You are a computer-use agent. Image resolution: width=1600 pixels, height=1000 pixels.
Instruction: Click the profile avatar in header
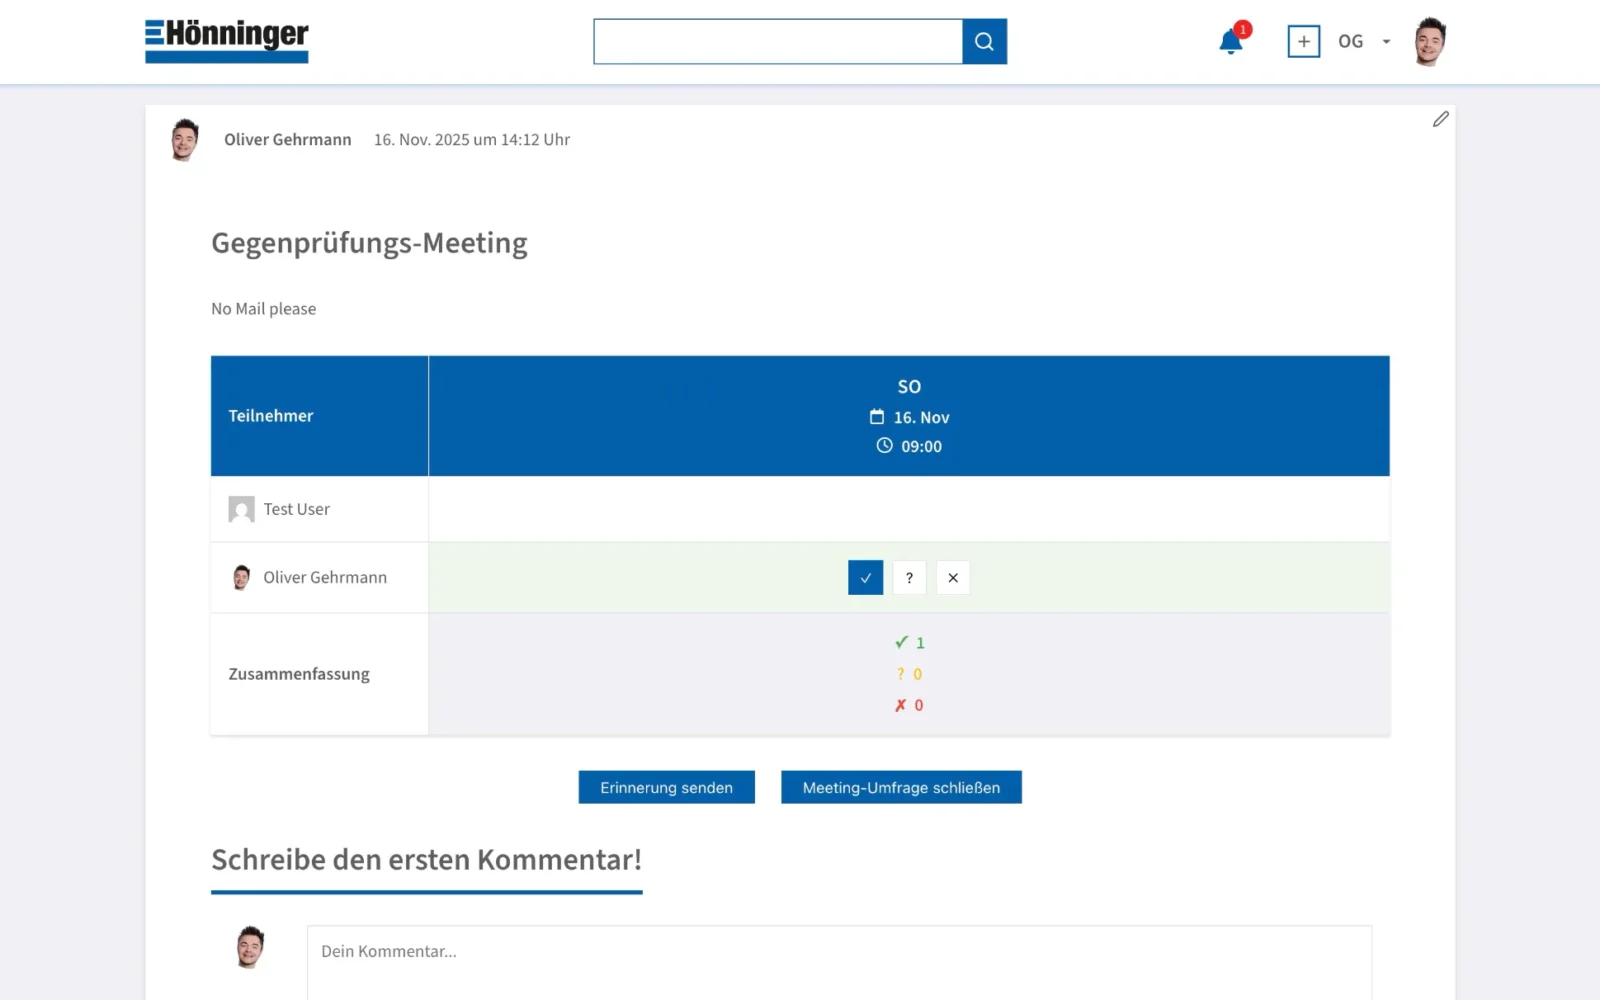[x=1430, y=41]
